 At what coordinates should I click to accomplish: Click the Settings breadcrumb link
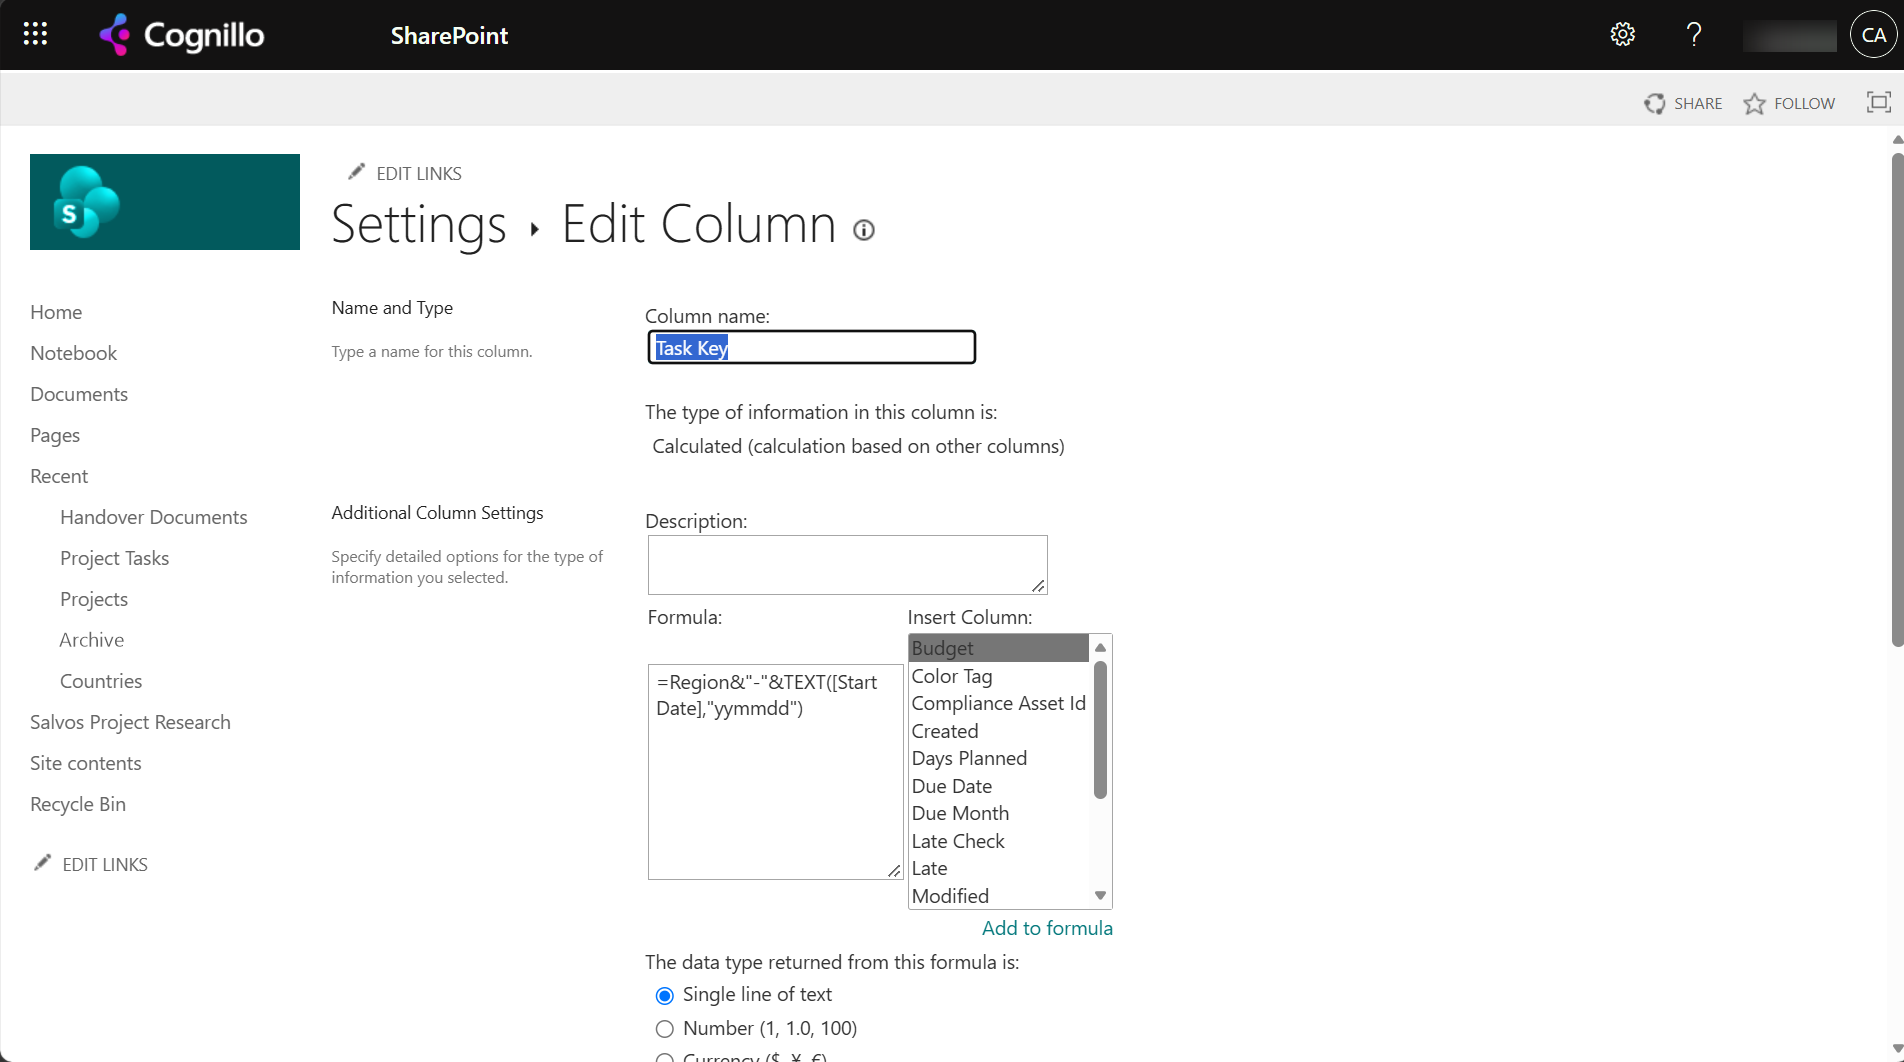point(419,223)
